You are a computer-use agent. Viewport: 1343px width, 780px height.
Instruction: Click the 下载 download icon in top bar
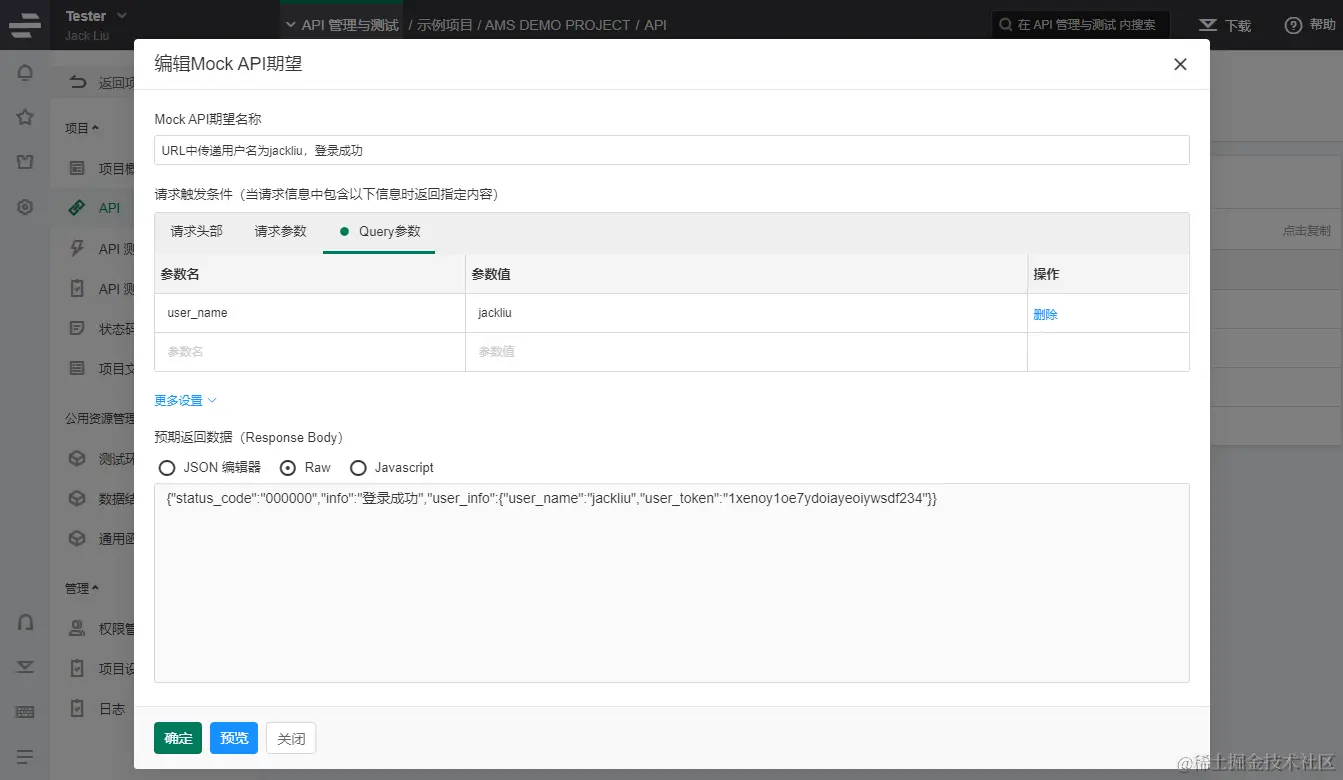[x=1208, y=25]
